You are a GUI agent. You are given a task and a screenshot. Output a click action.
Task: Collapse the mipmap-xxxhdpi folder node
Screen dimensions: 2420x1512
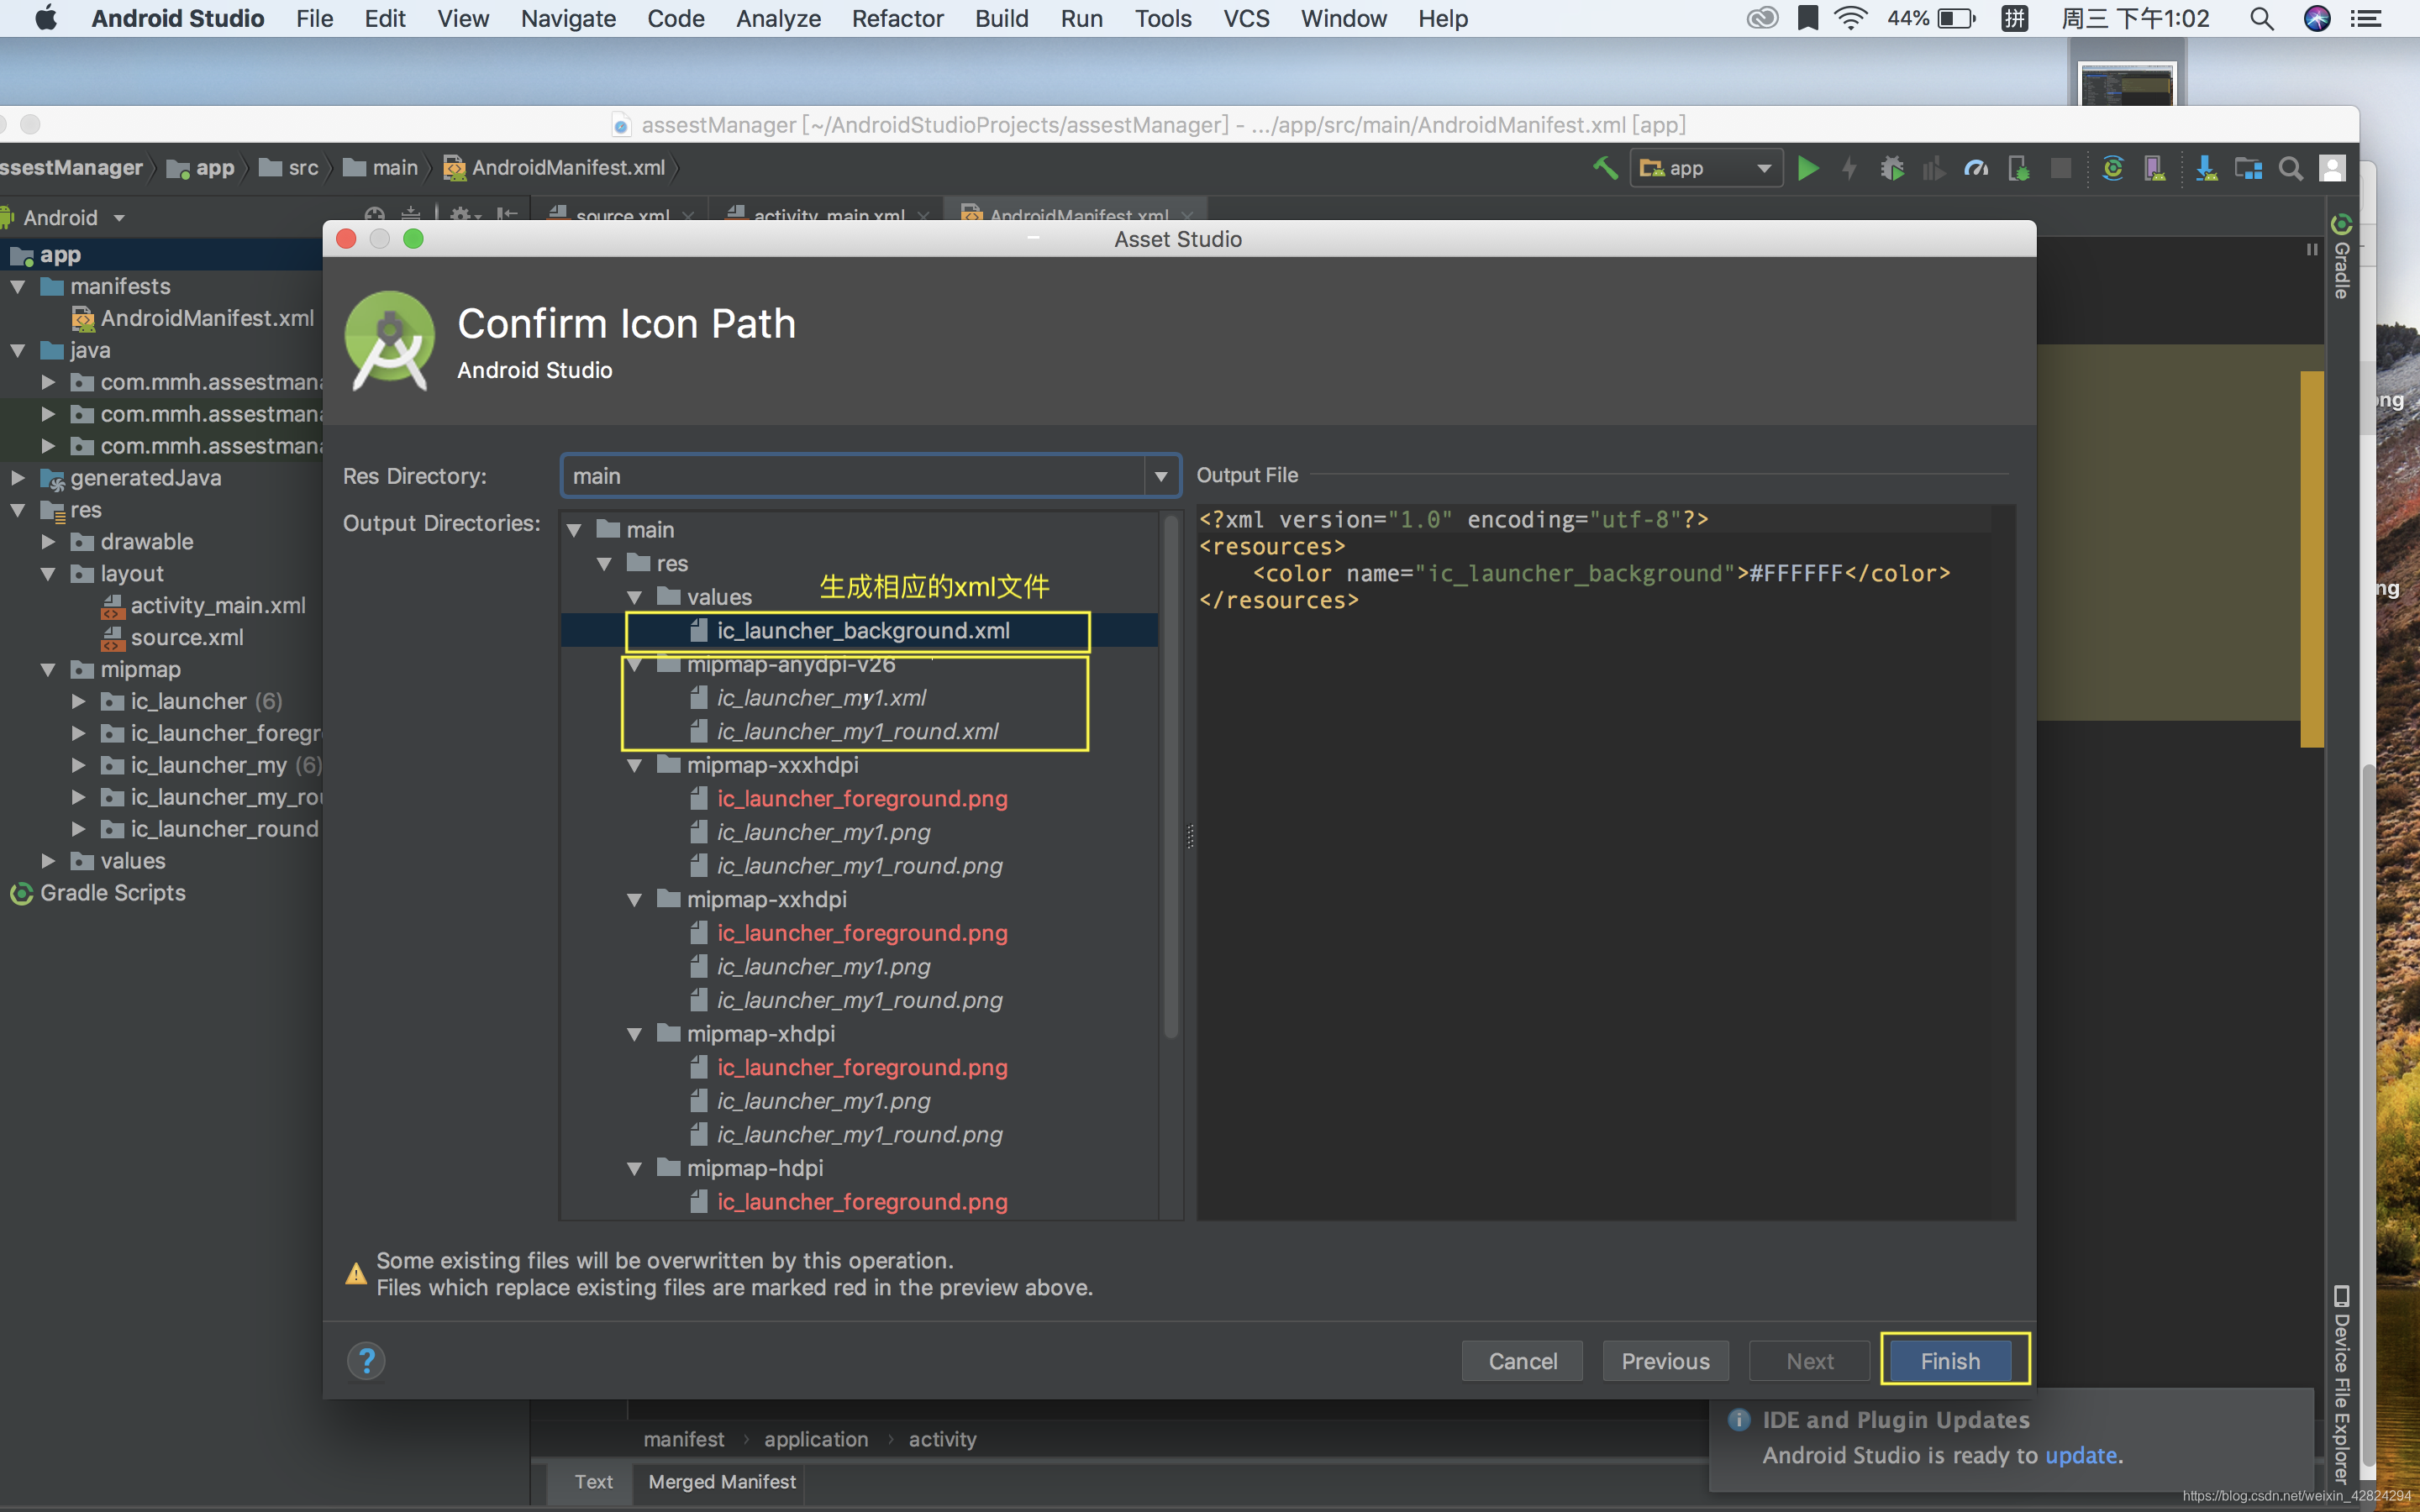click(634, 766)
